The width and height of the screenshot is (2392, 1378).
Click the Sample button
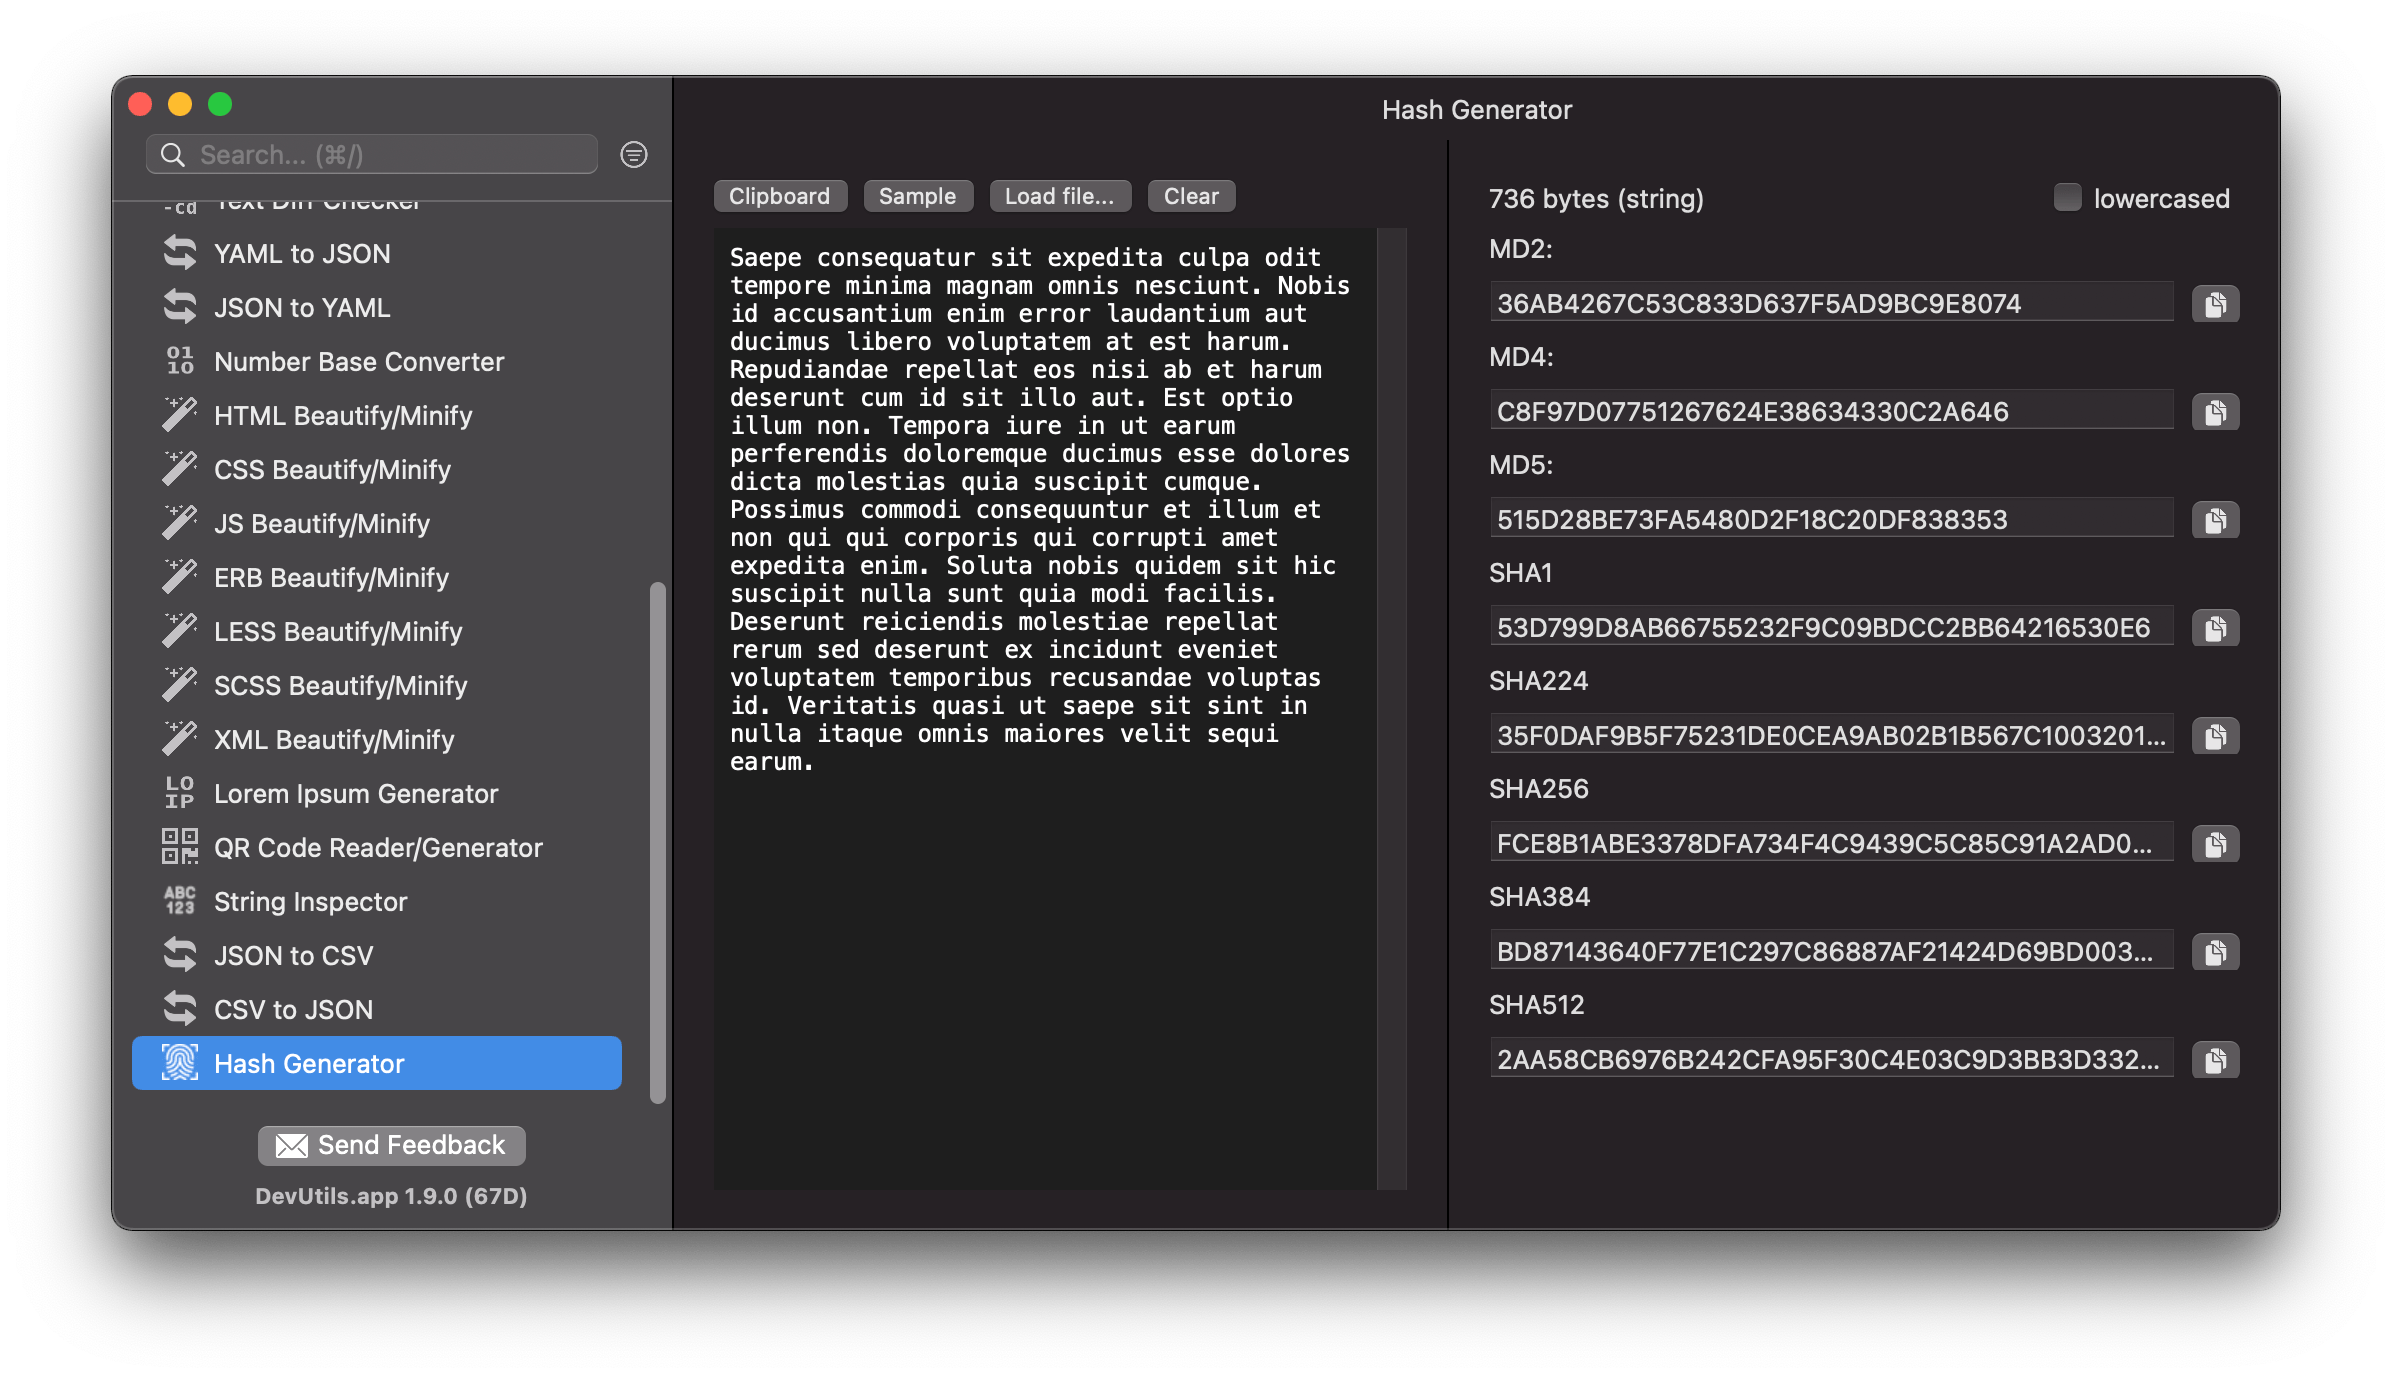click(x=917, y=195)
